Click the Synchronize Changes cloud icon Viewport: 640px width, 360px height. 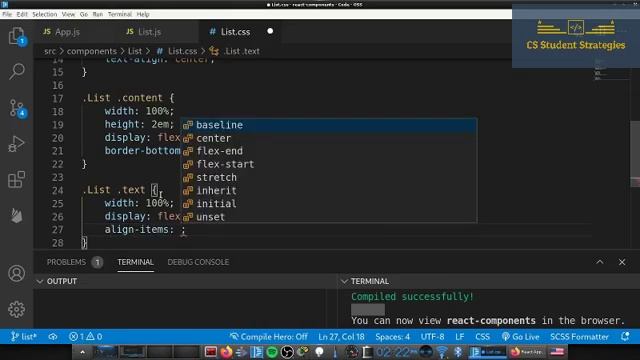coord(53,337)
